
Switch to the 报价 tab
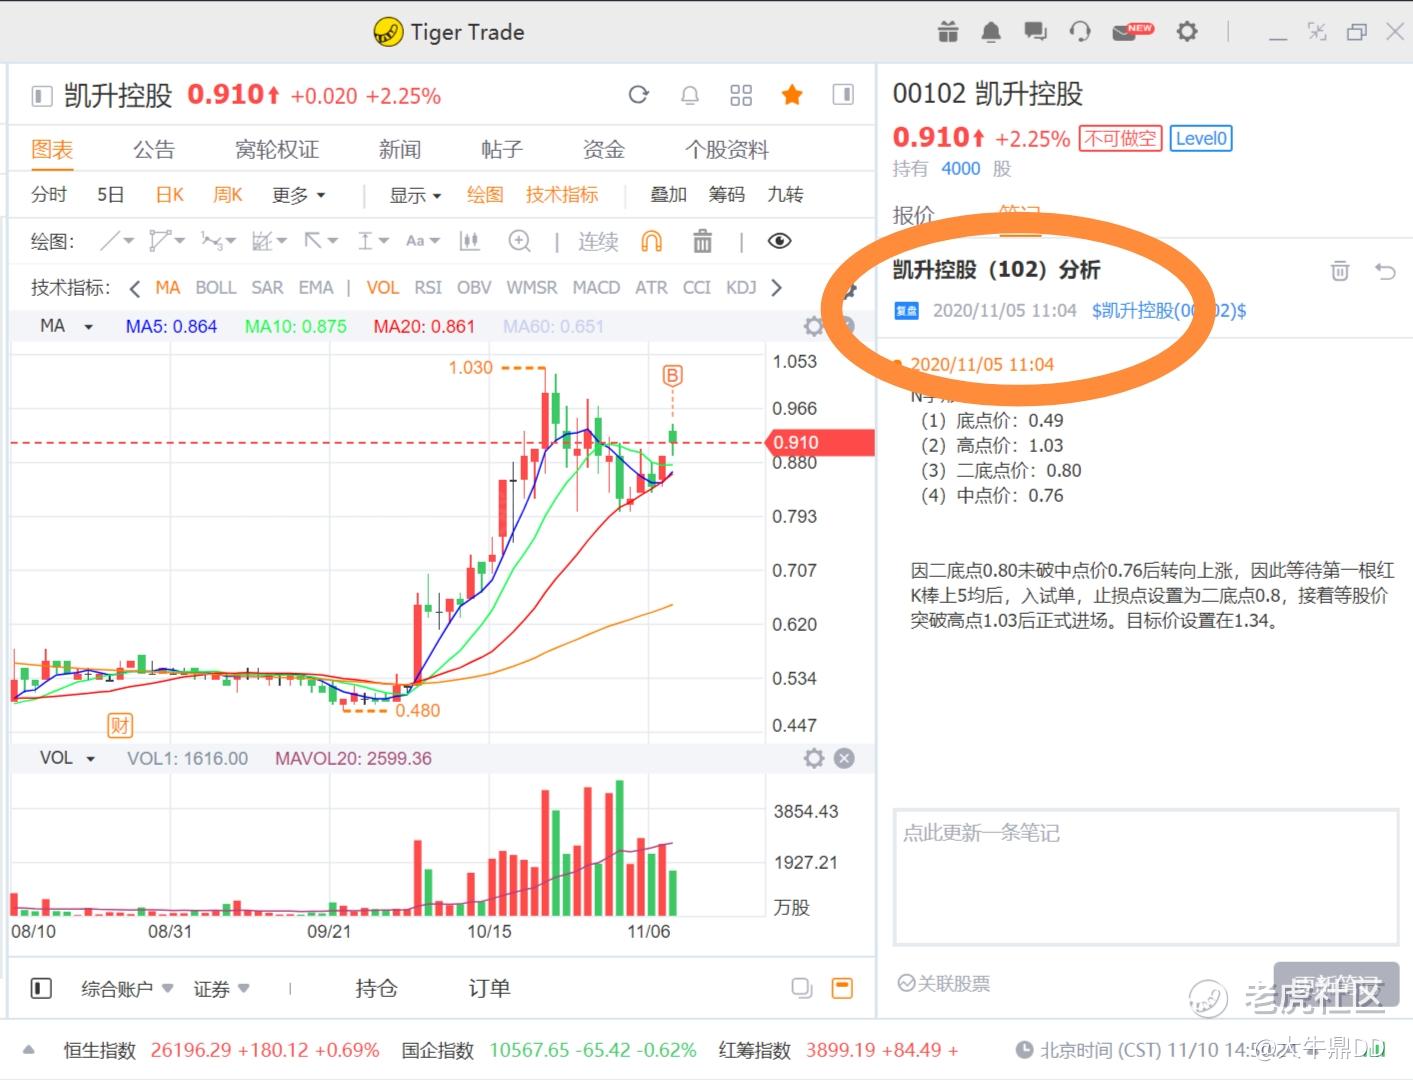[x=914, y=215]
